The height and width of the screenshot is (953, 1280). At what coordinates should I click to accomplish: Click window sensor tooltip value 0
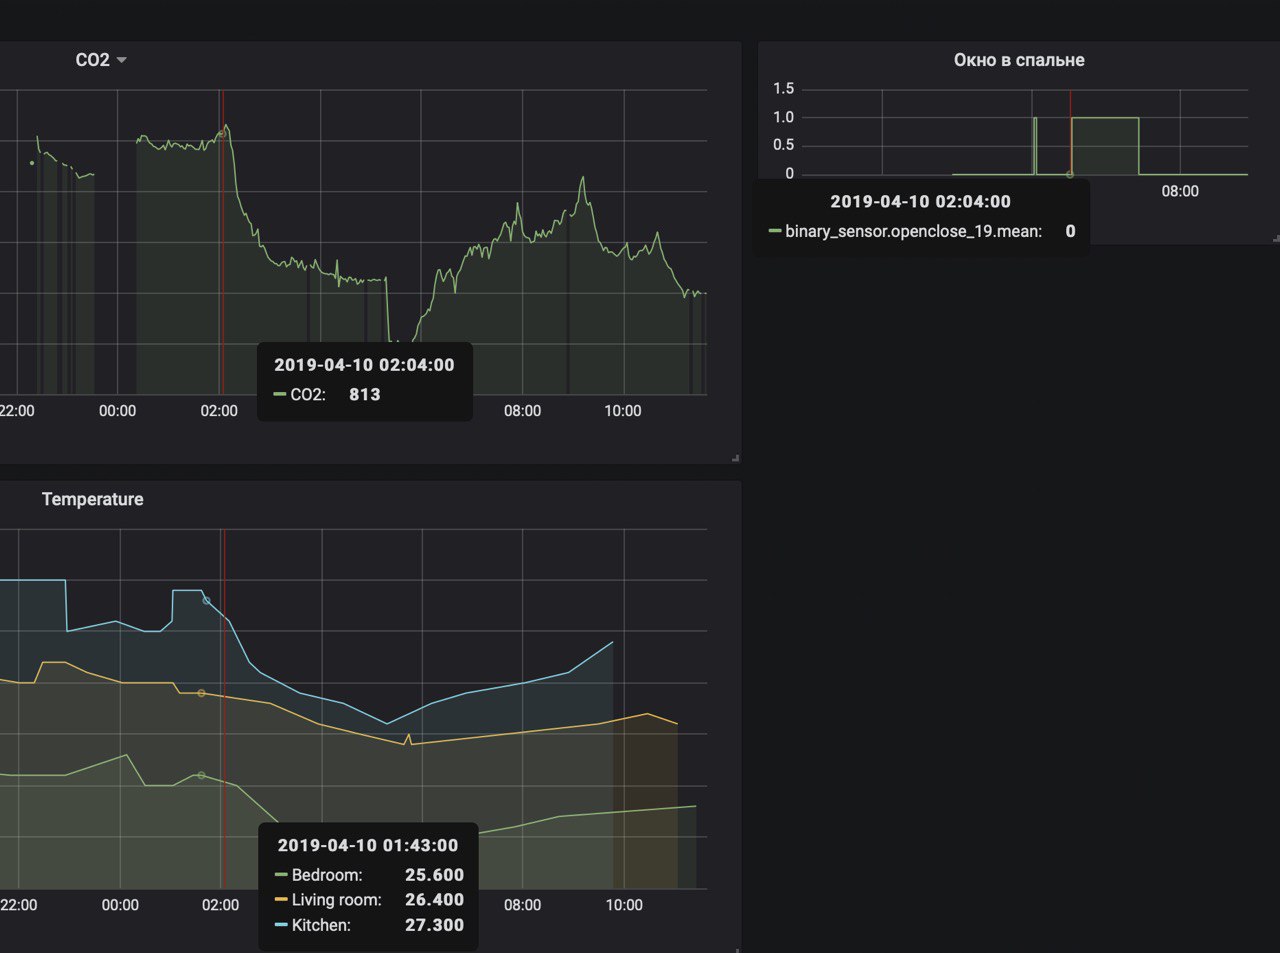pos(1070,231)
